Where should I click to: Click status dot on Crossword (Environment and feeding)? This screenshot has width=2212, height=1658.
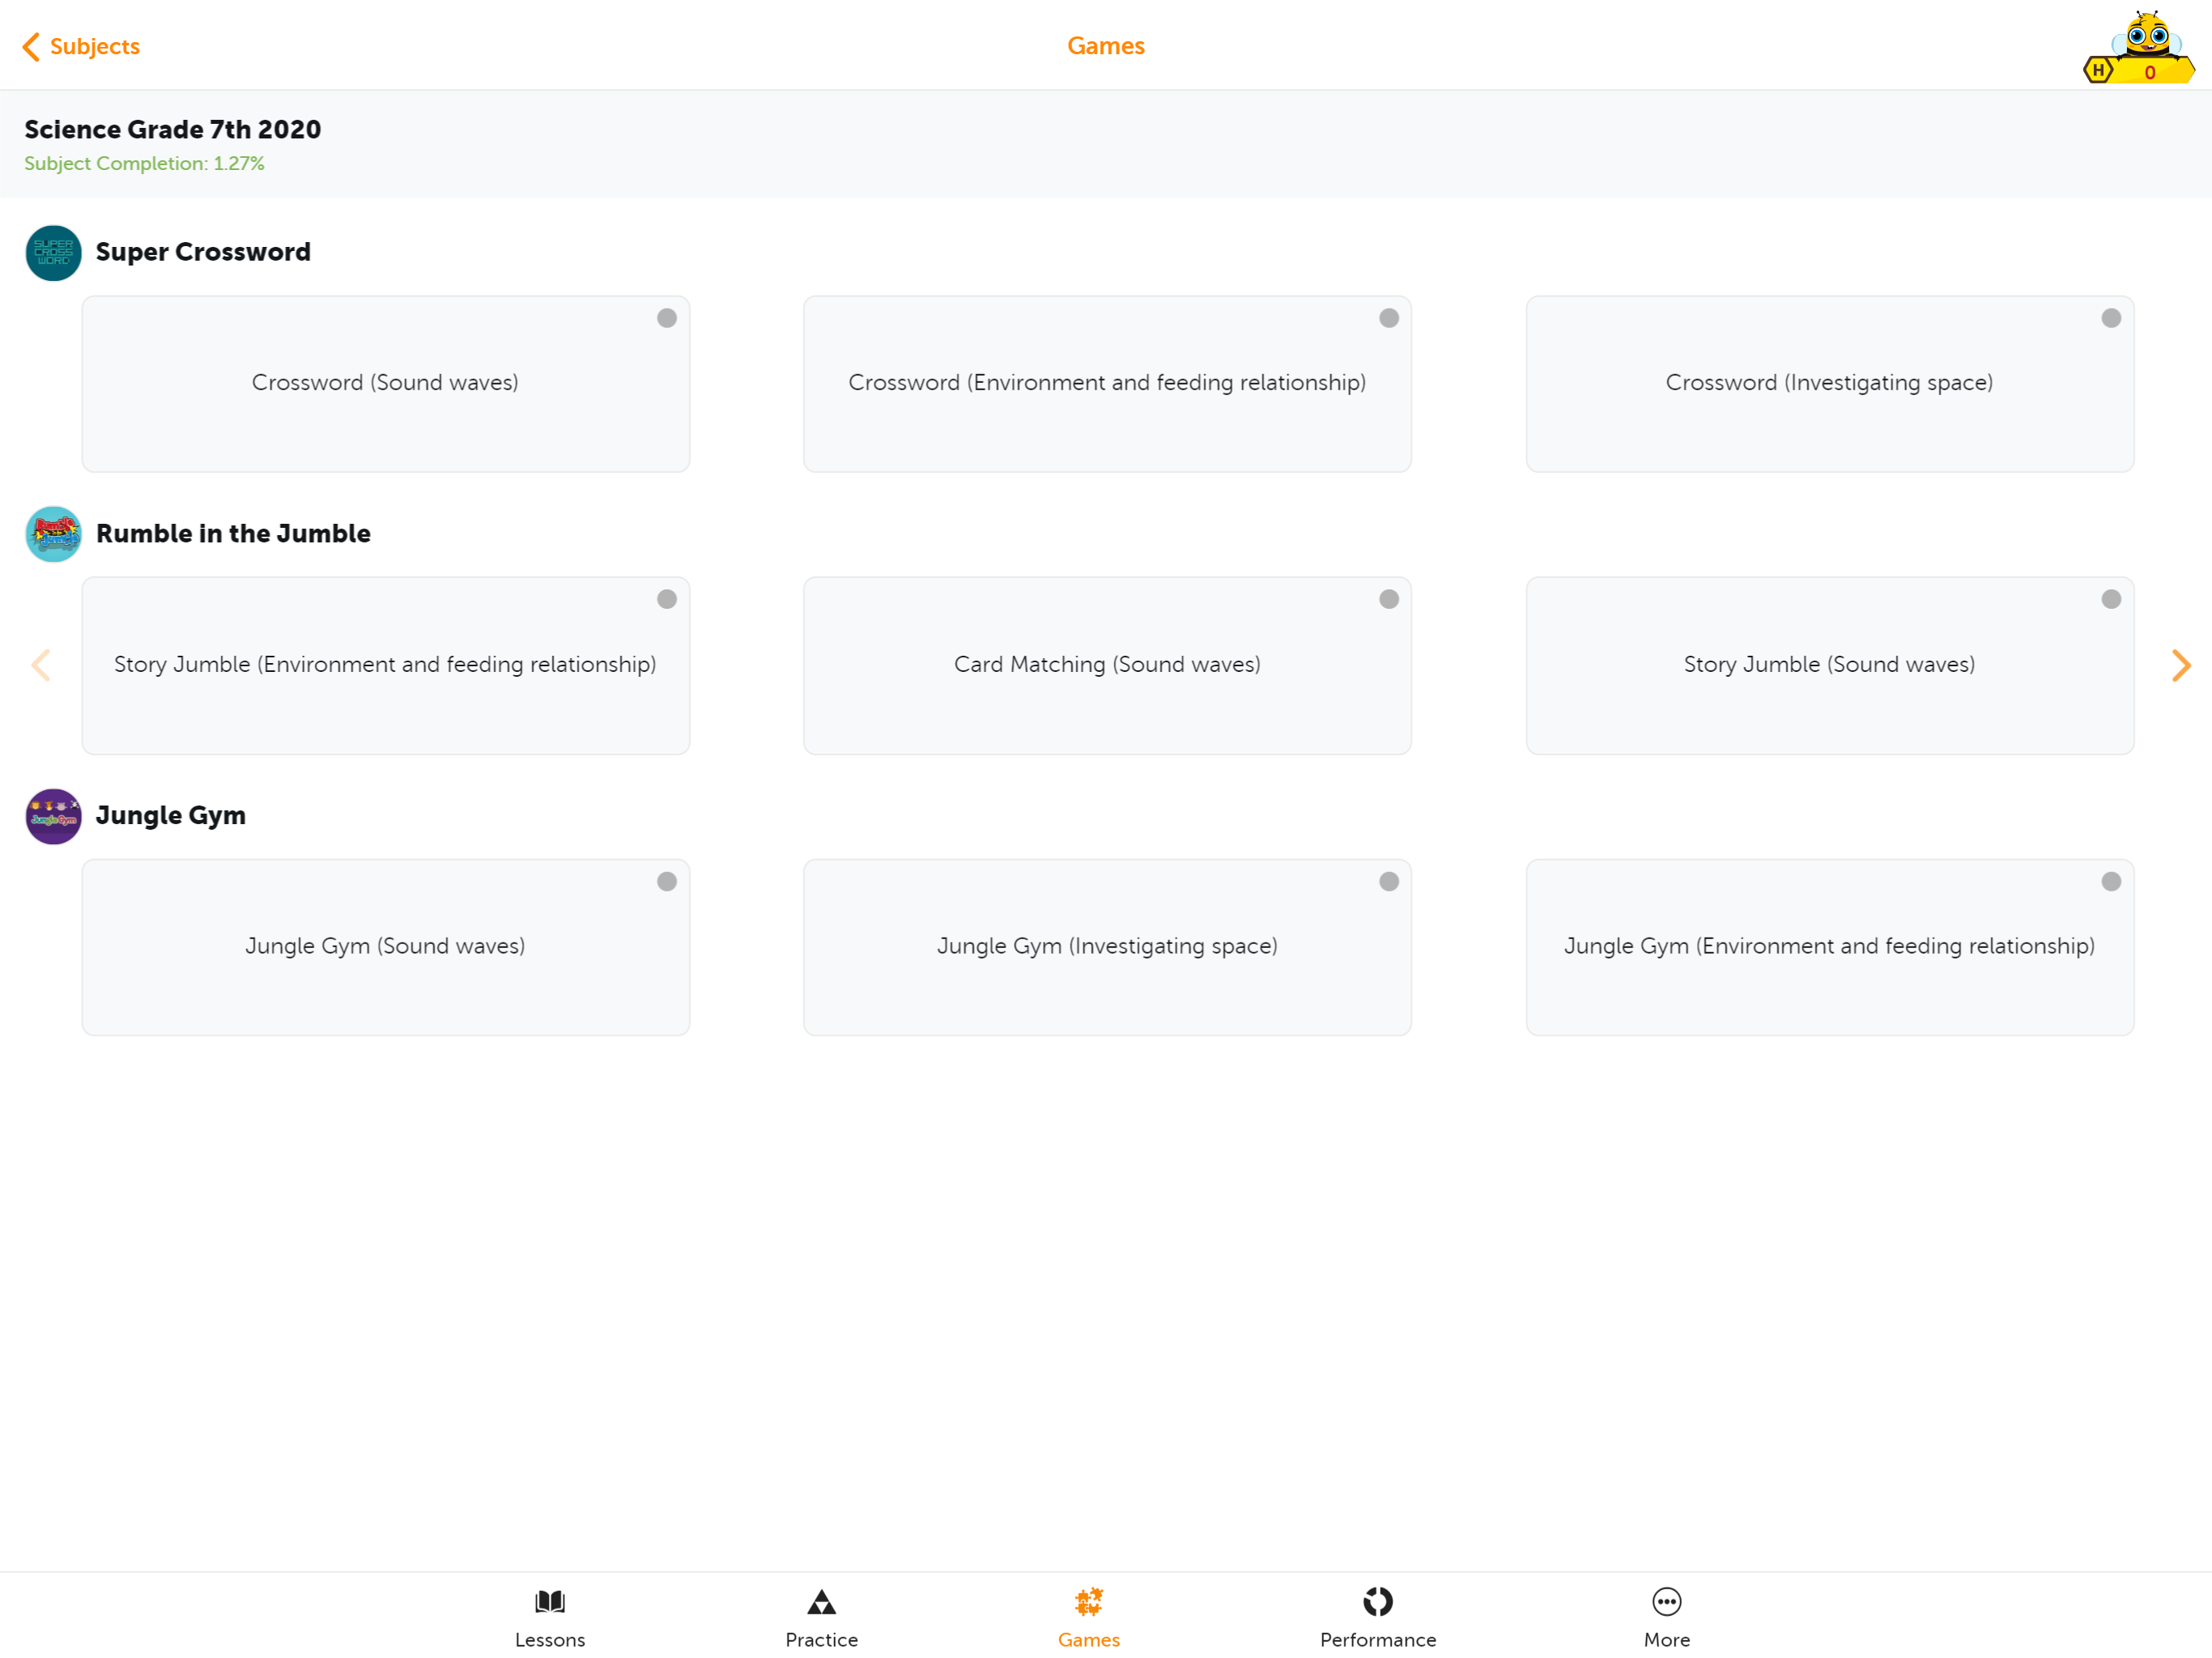1389,318
